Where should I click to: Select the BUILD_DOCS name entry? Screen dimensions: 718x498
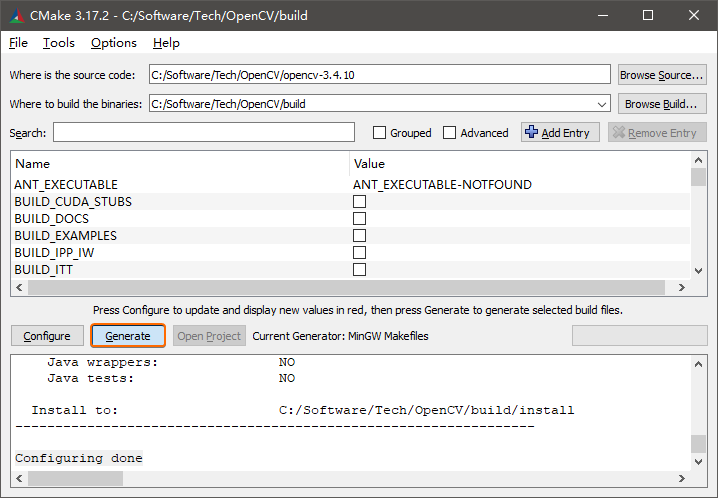click(52, 219)
